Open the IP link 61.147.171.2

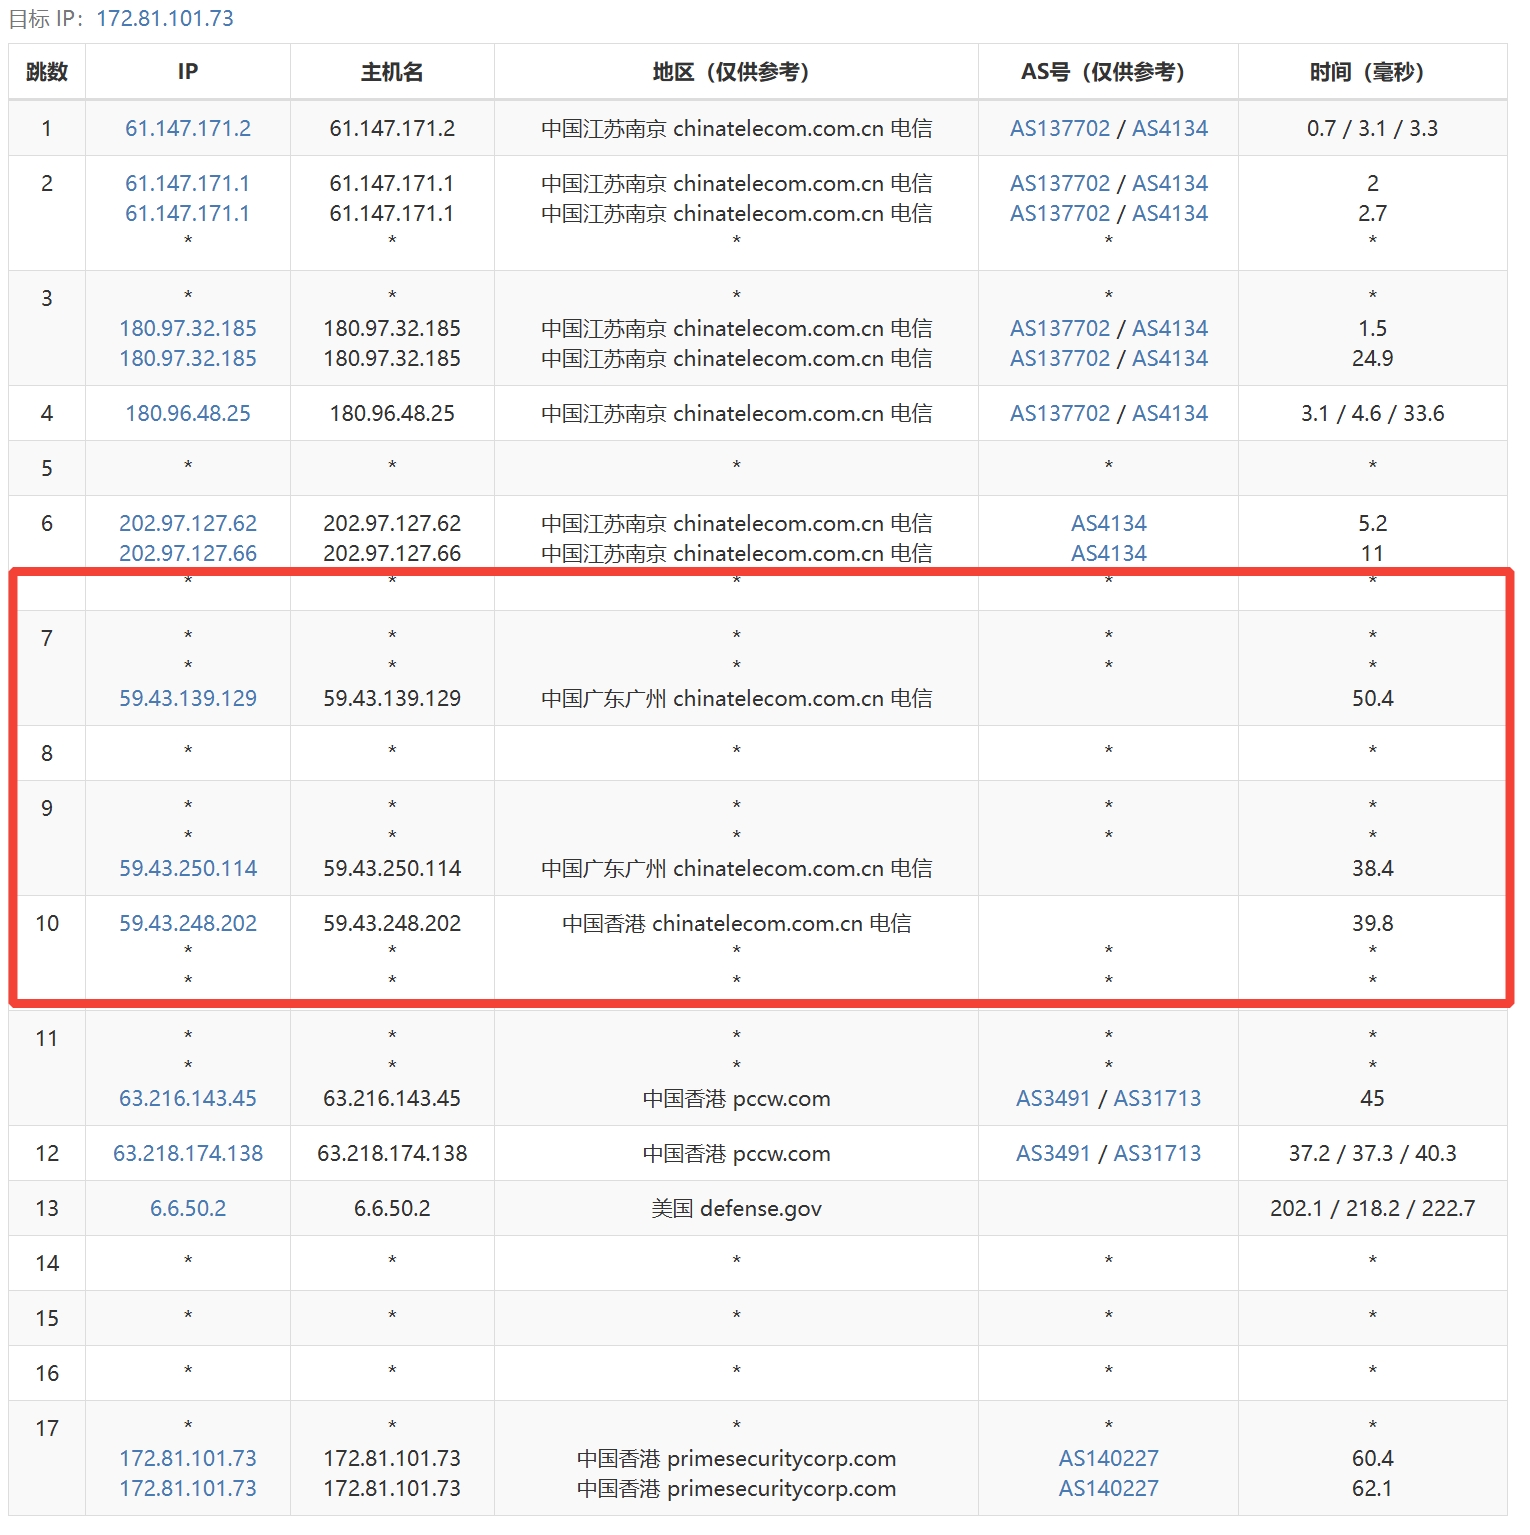point(188,128)
